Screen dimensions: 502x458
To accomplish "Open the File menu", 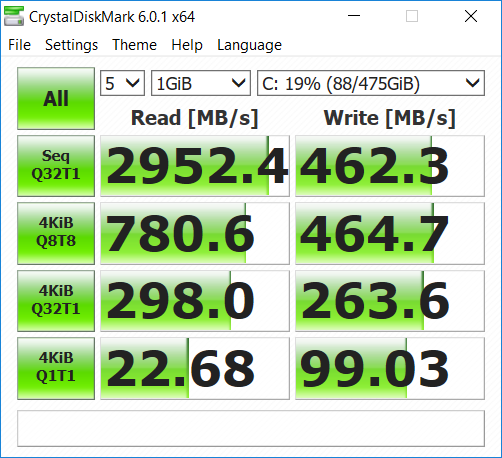I will coord(19,45).
